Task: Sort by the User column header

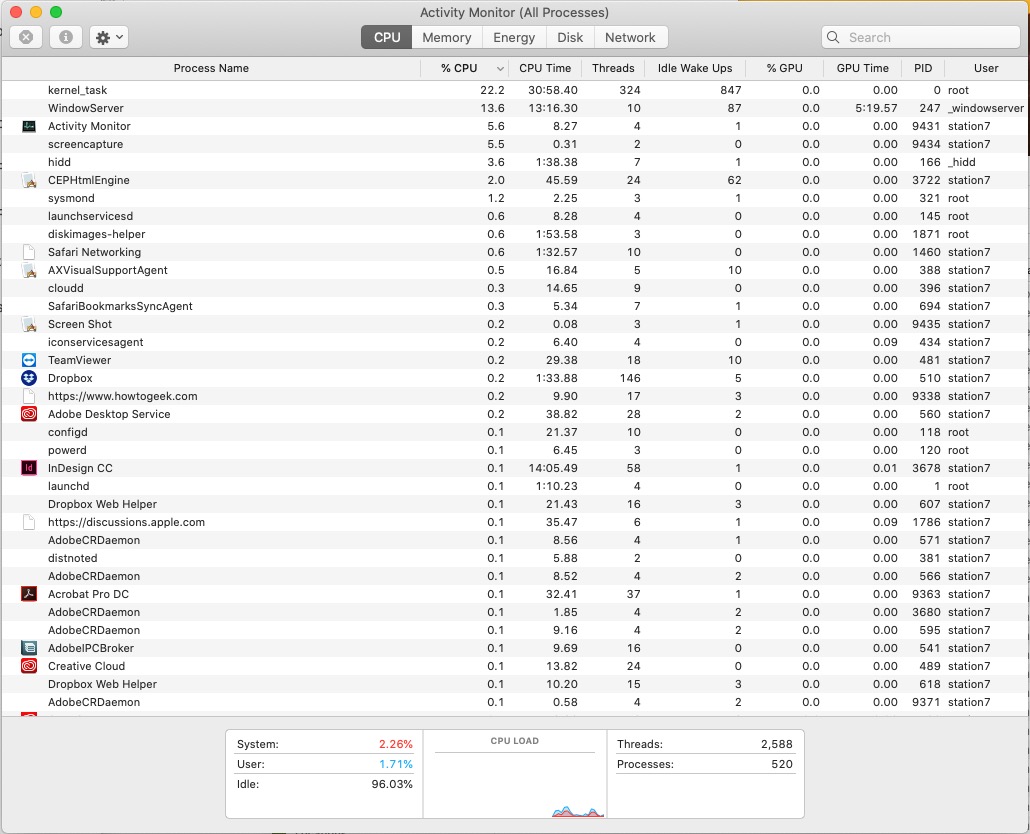Action: [x=985, y=68]
